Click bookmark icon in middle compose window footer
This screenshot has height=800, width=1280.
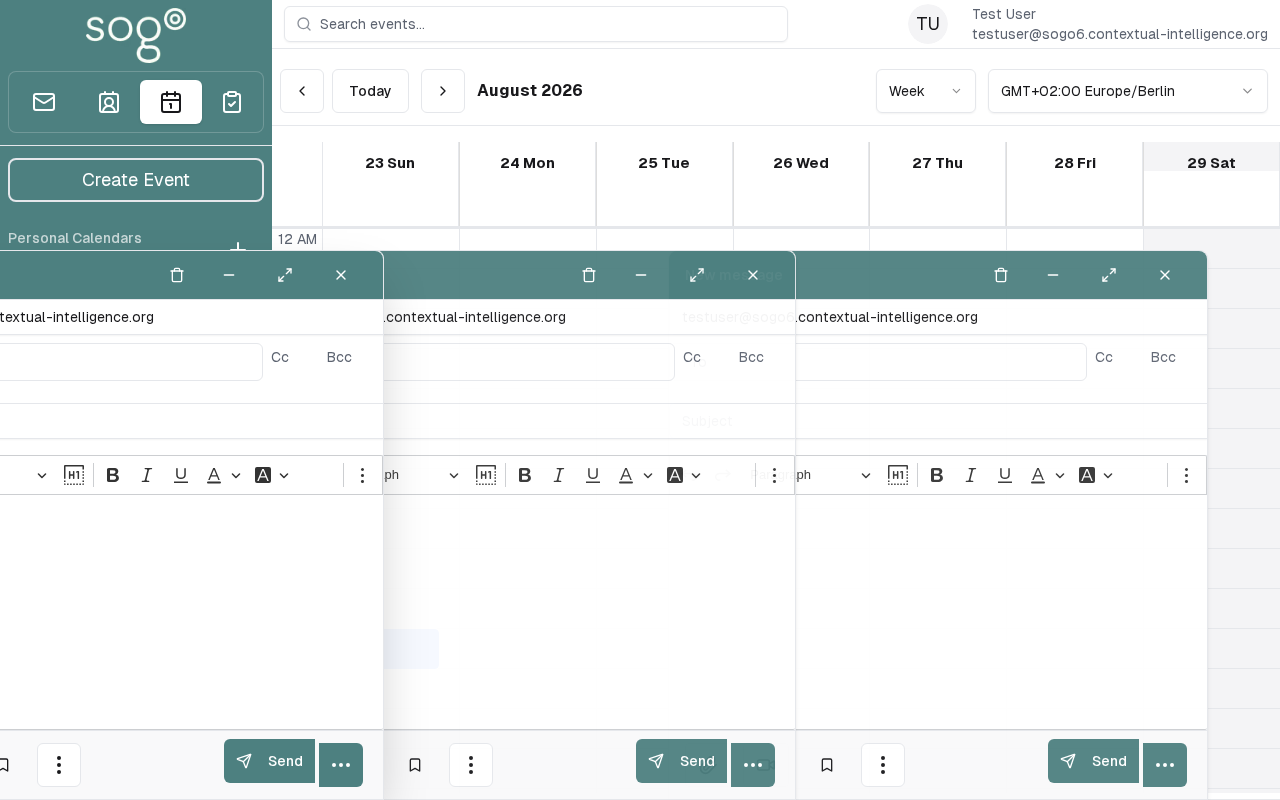415,765
